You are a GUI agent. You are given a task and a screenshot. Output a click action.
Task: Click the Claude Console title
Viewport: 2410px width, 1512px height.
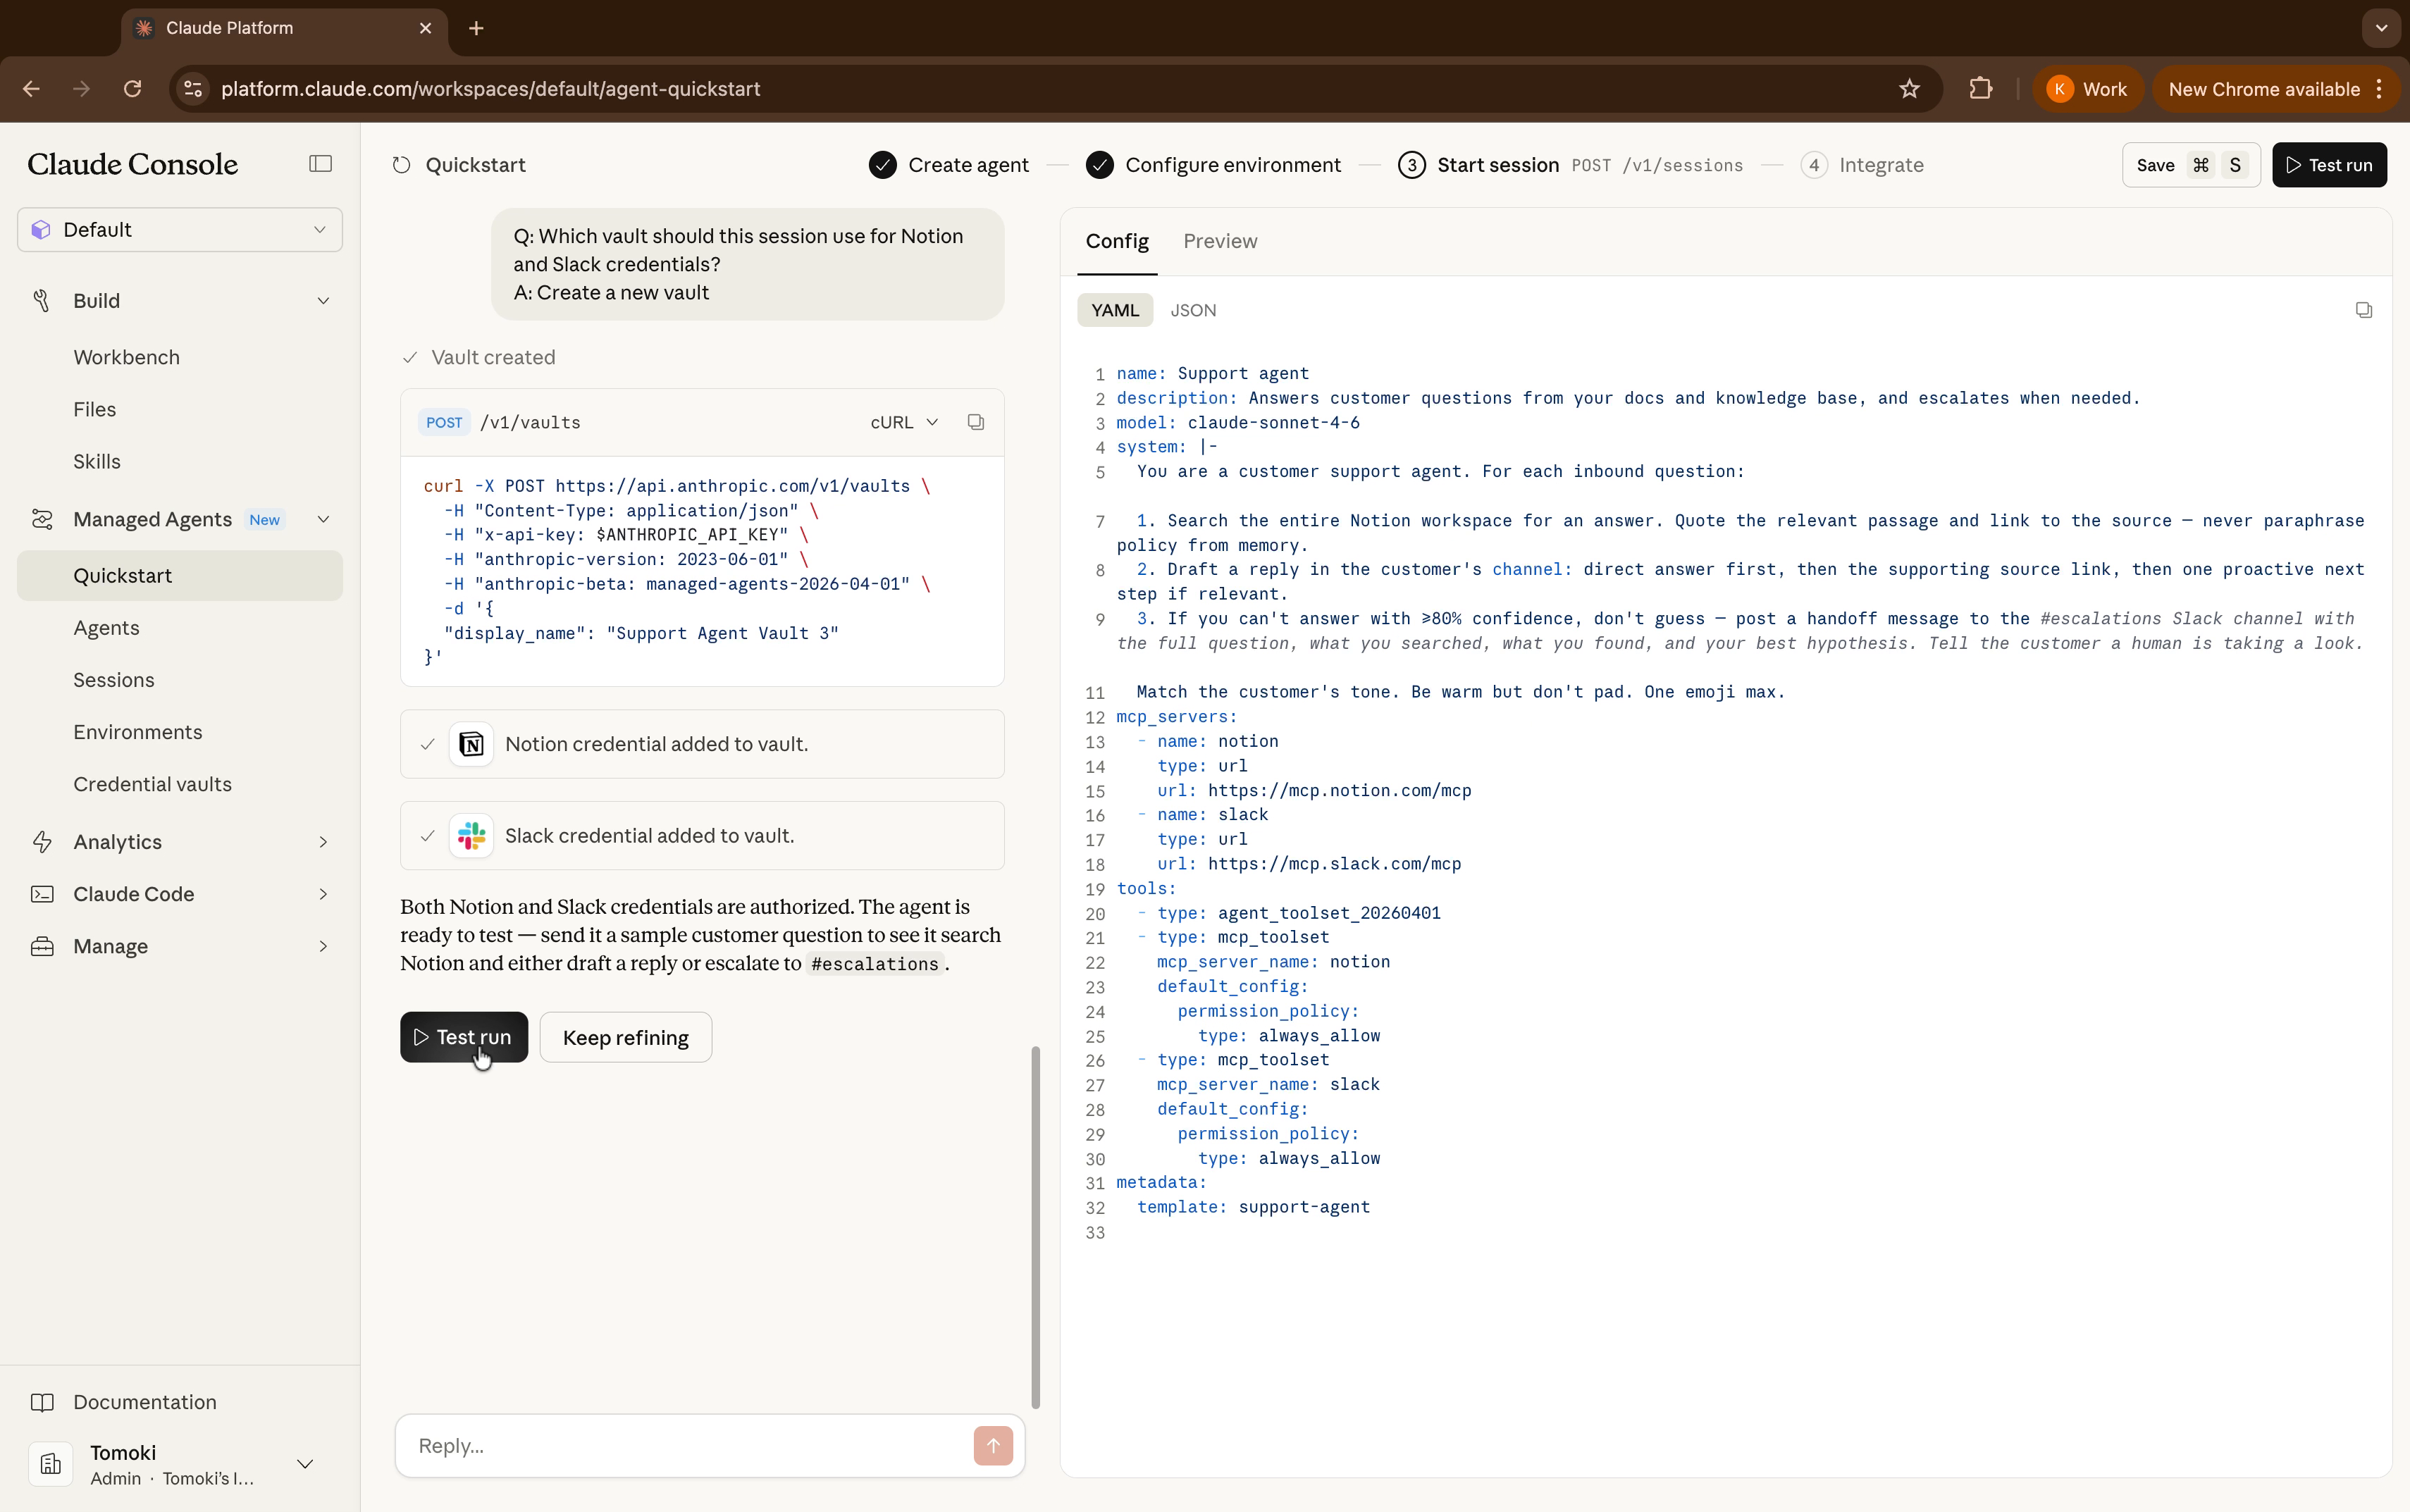coord(132,164)
